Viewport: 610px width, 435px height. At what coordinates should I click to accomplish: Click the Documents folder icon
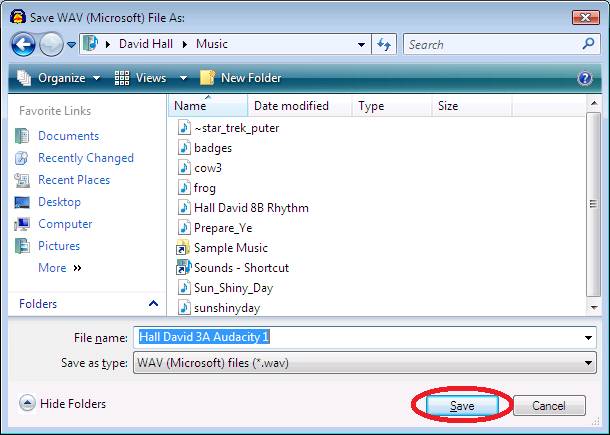tap(22, 136)
